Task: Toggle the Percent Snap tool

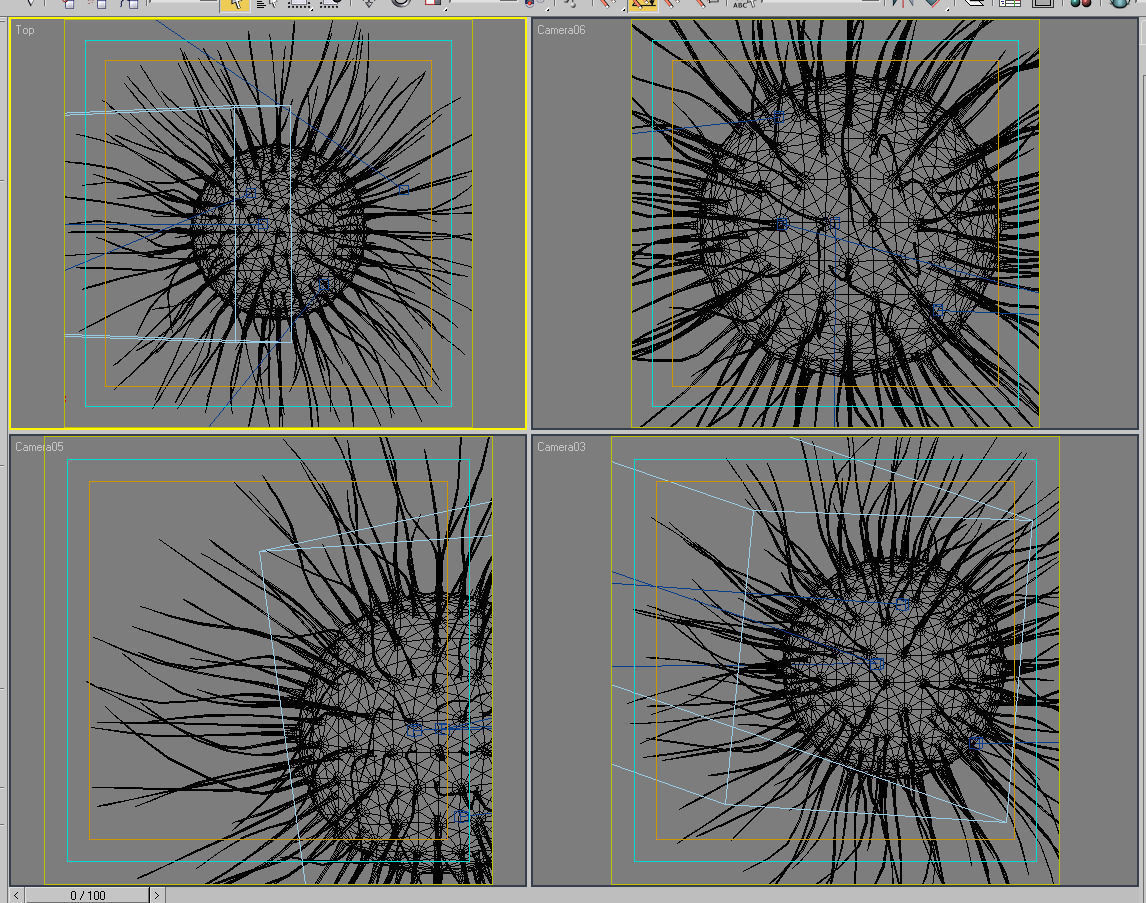Action: [x=673, y=4]
